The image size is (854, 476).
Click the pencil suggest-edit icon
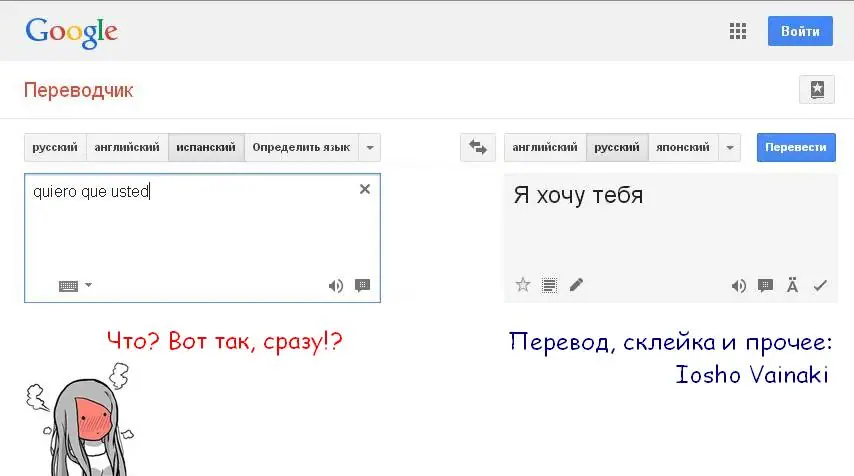click(576, 285)
